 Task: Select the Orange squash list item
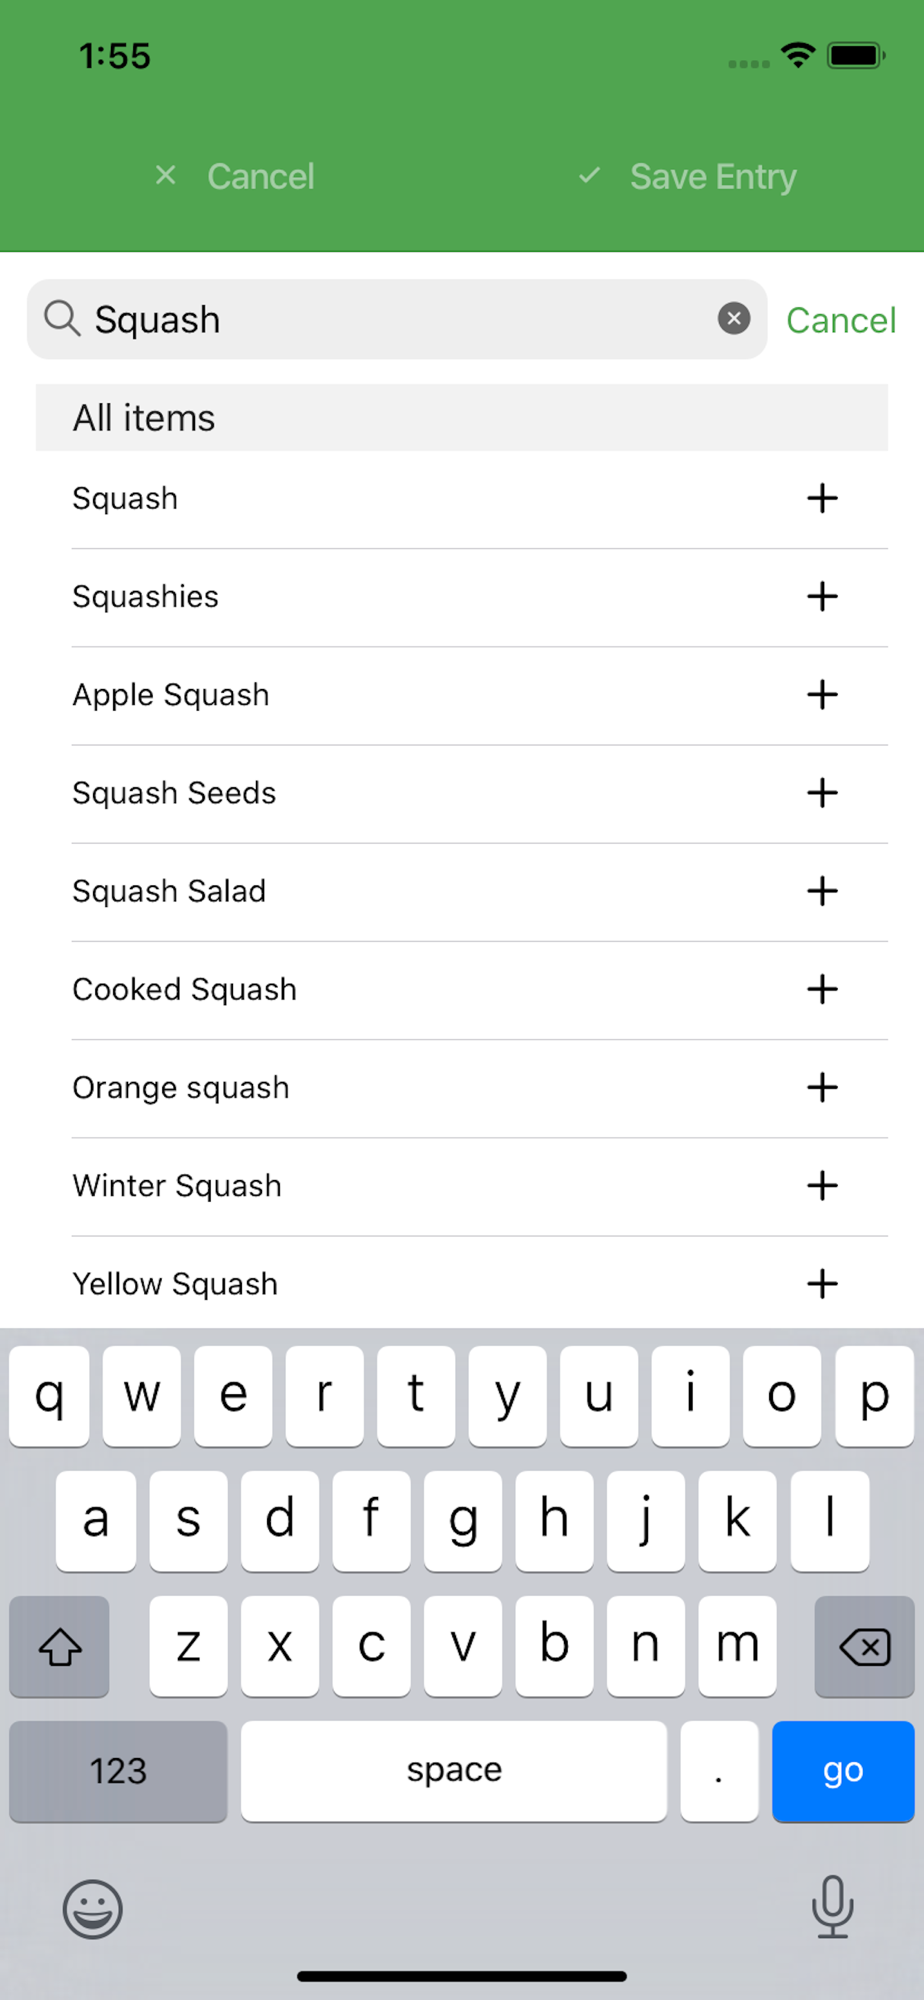[x=181, y=1087]
